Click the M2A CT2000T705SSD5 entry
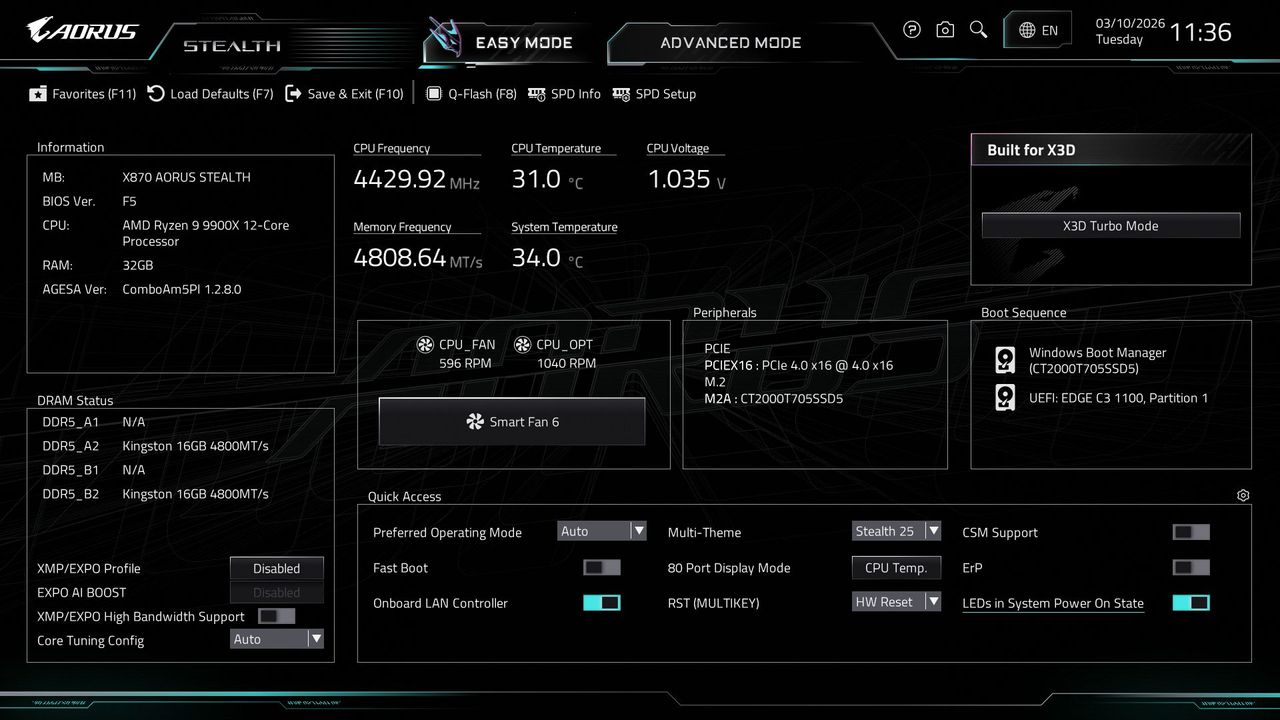The height and width of the screenshot is (720, 1280). (774, 398)
